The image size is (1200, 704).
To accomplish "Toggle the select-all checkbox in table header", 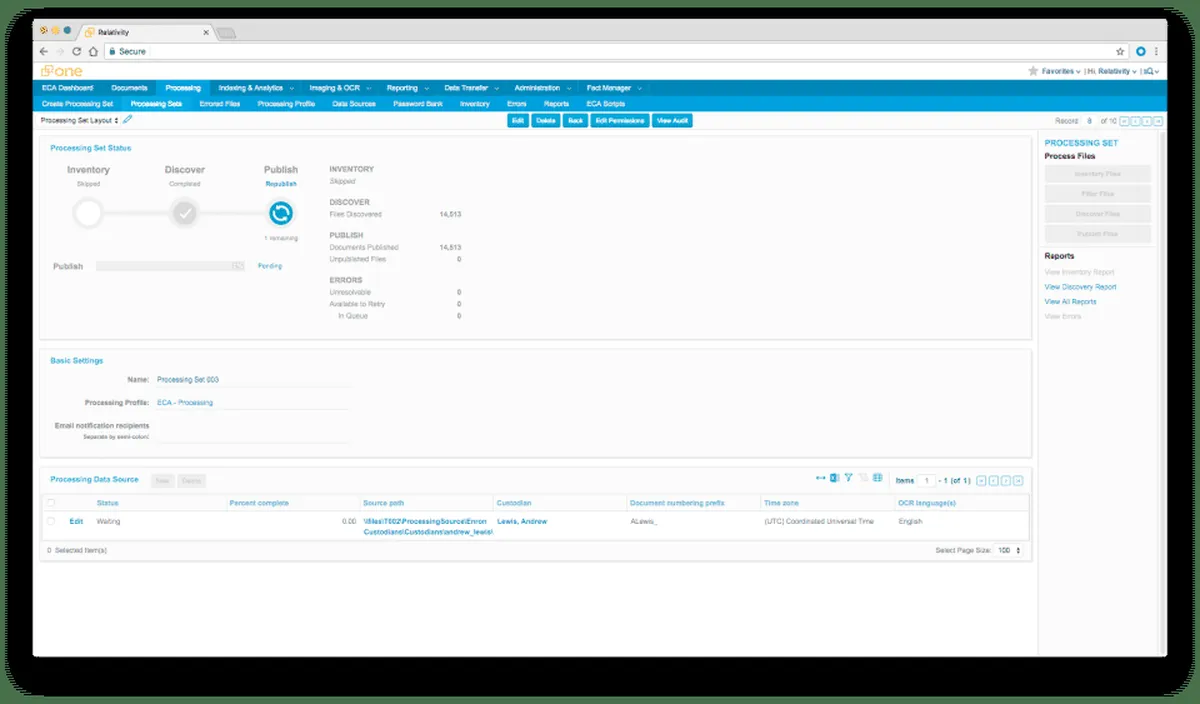I will [51, 502].
